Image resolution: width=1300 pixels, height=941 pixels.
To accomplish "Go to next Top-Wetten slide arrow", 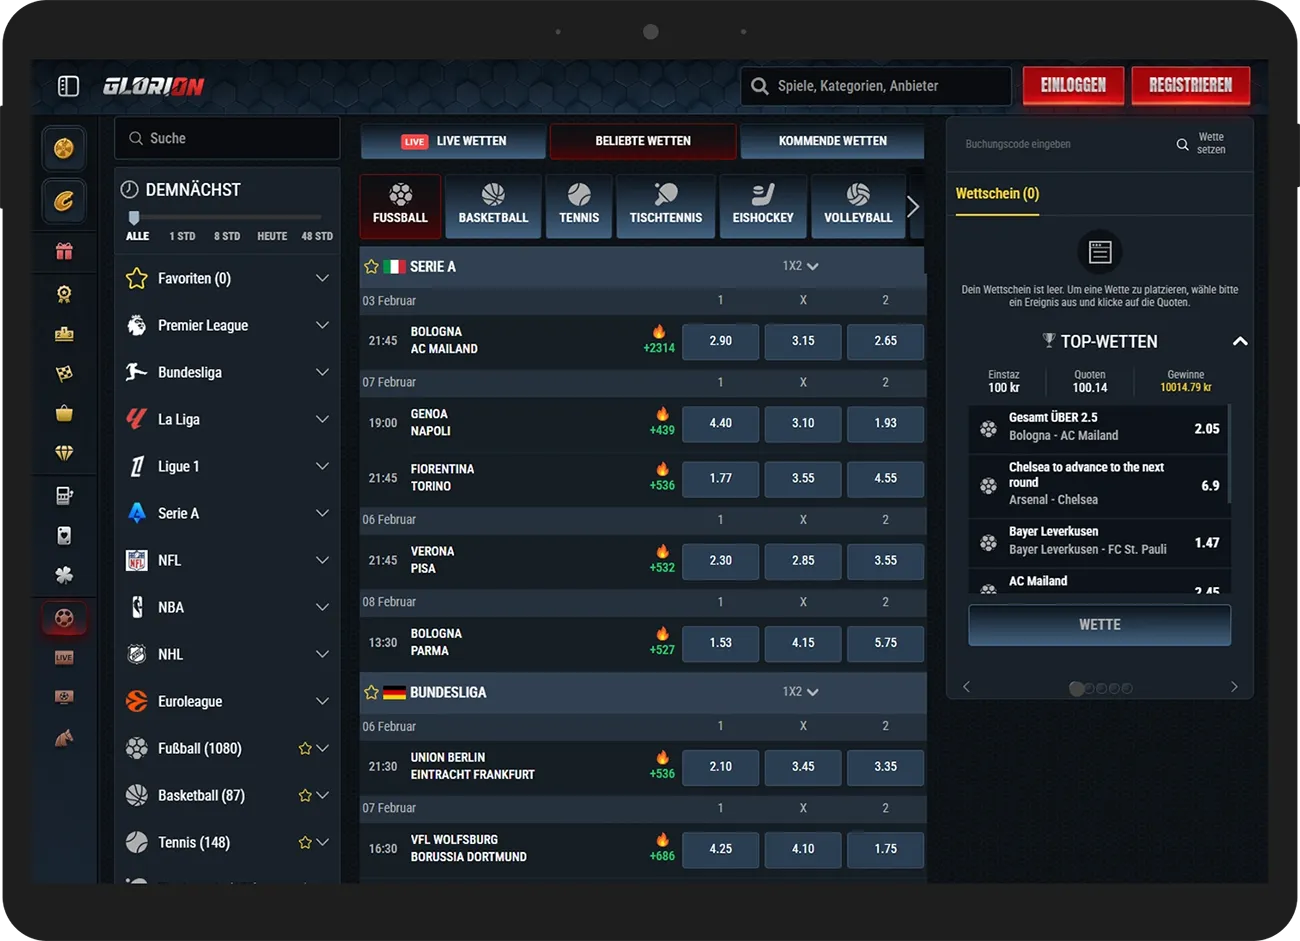I will pos(1234,687).
